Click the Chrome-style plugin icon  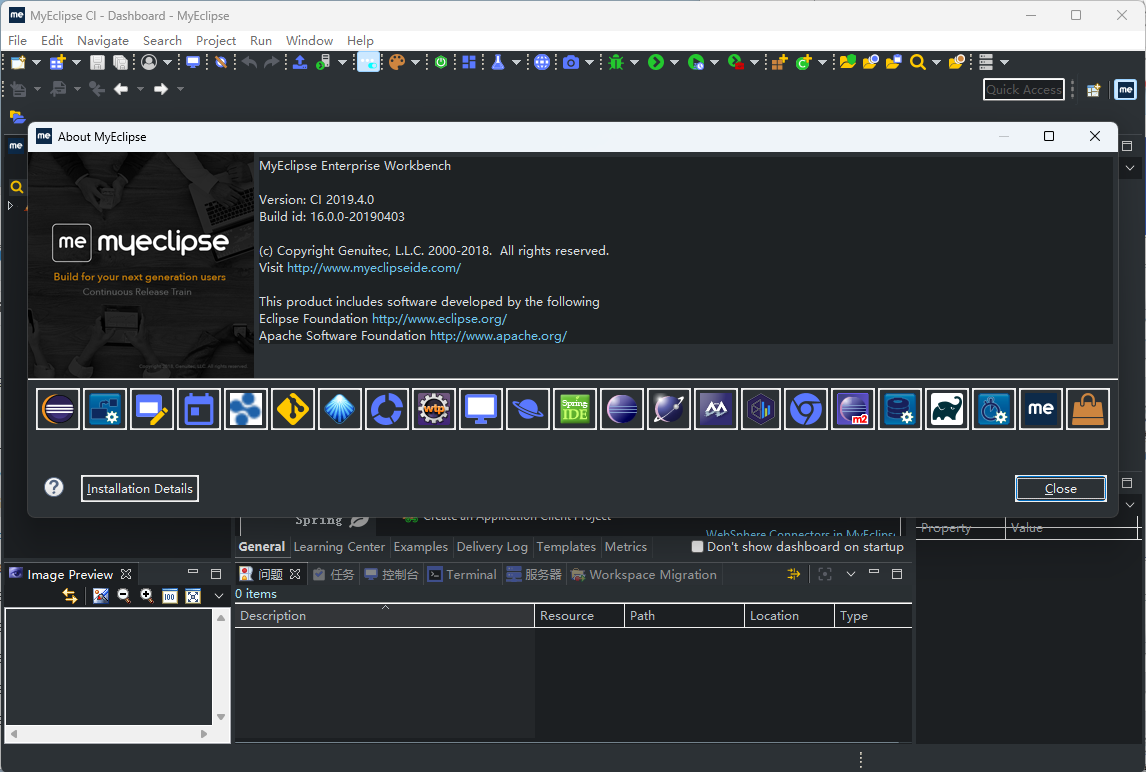pos(805,409)
